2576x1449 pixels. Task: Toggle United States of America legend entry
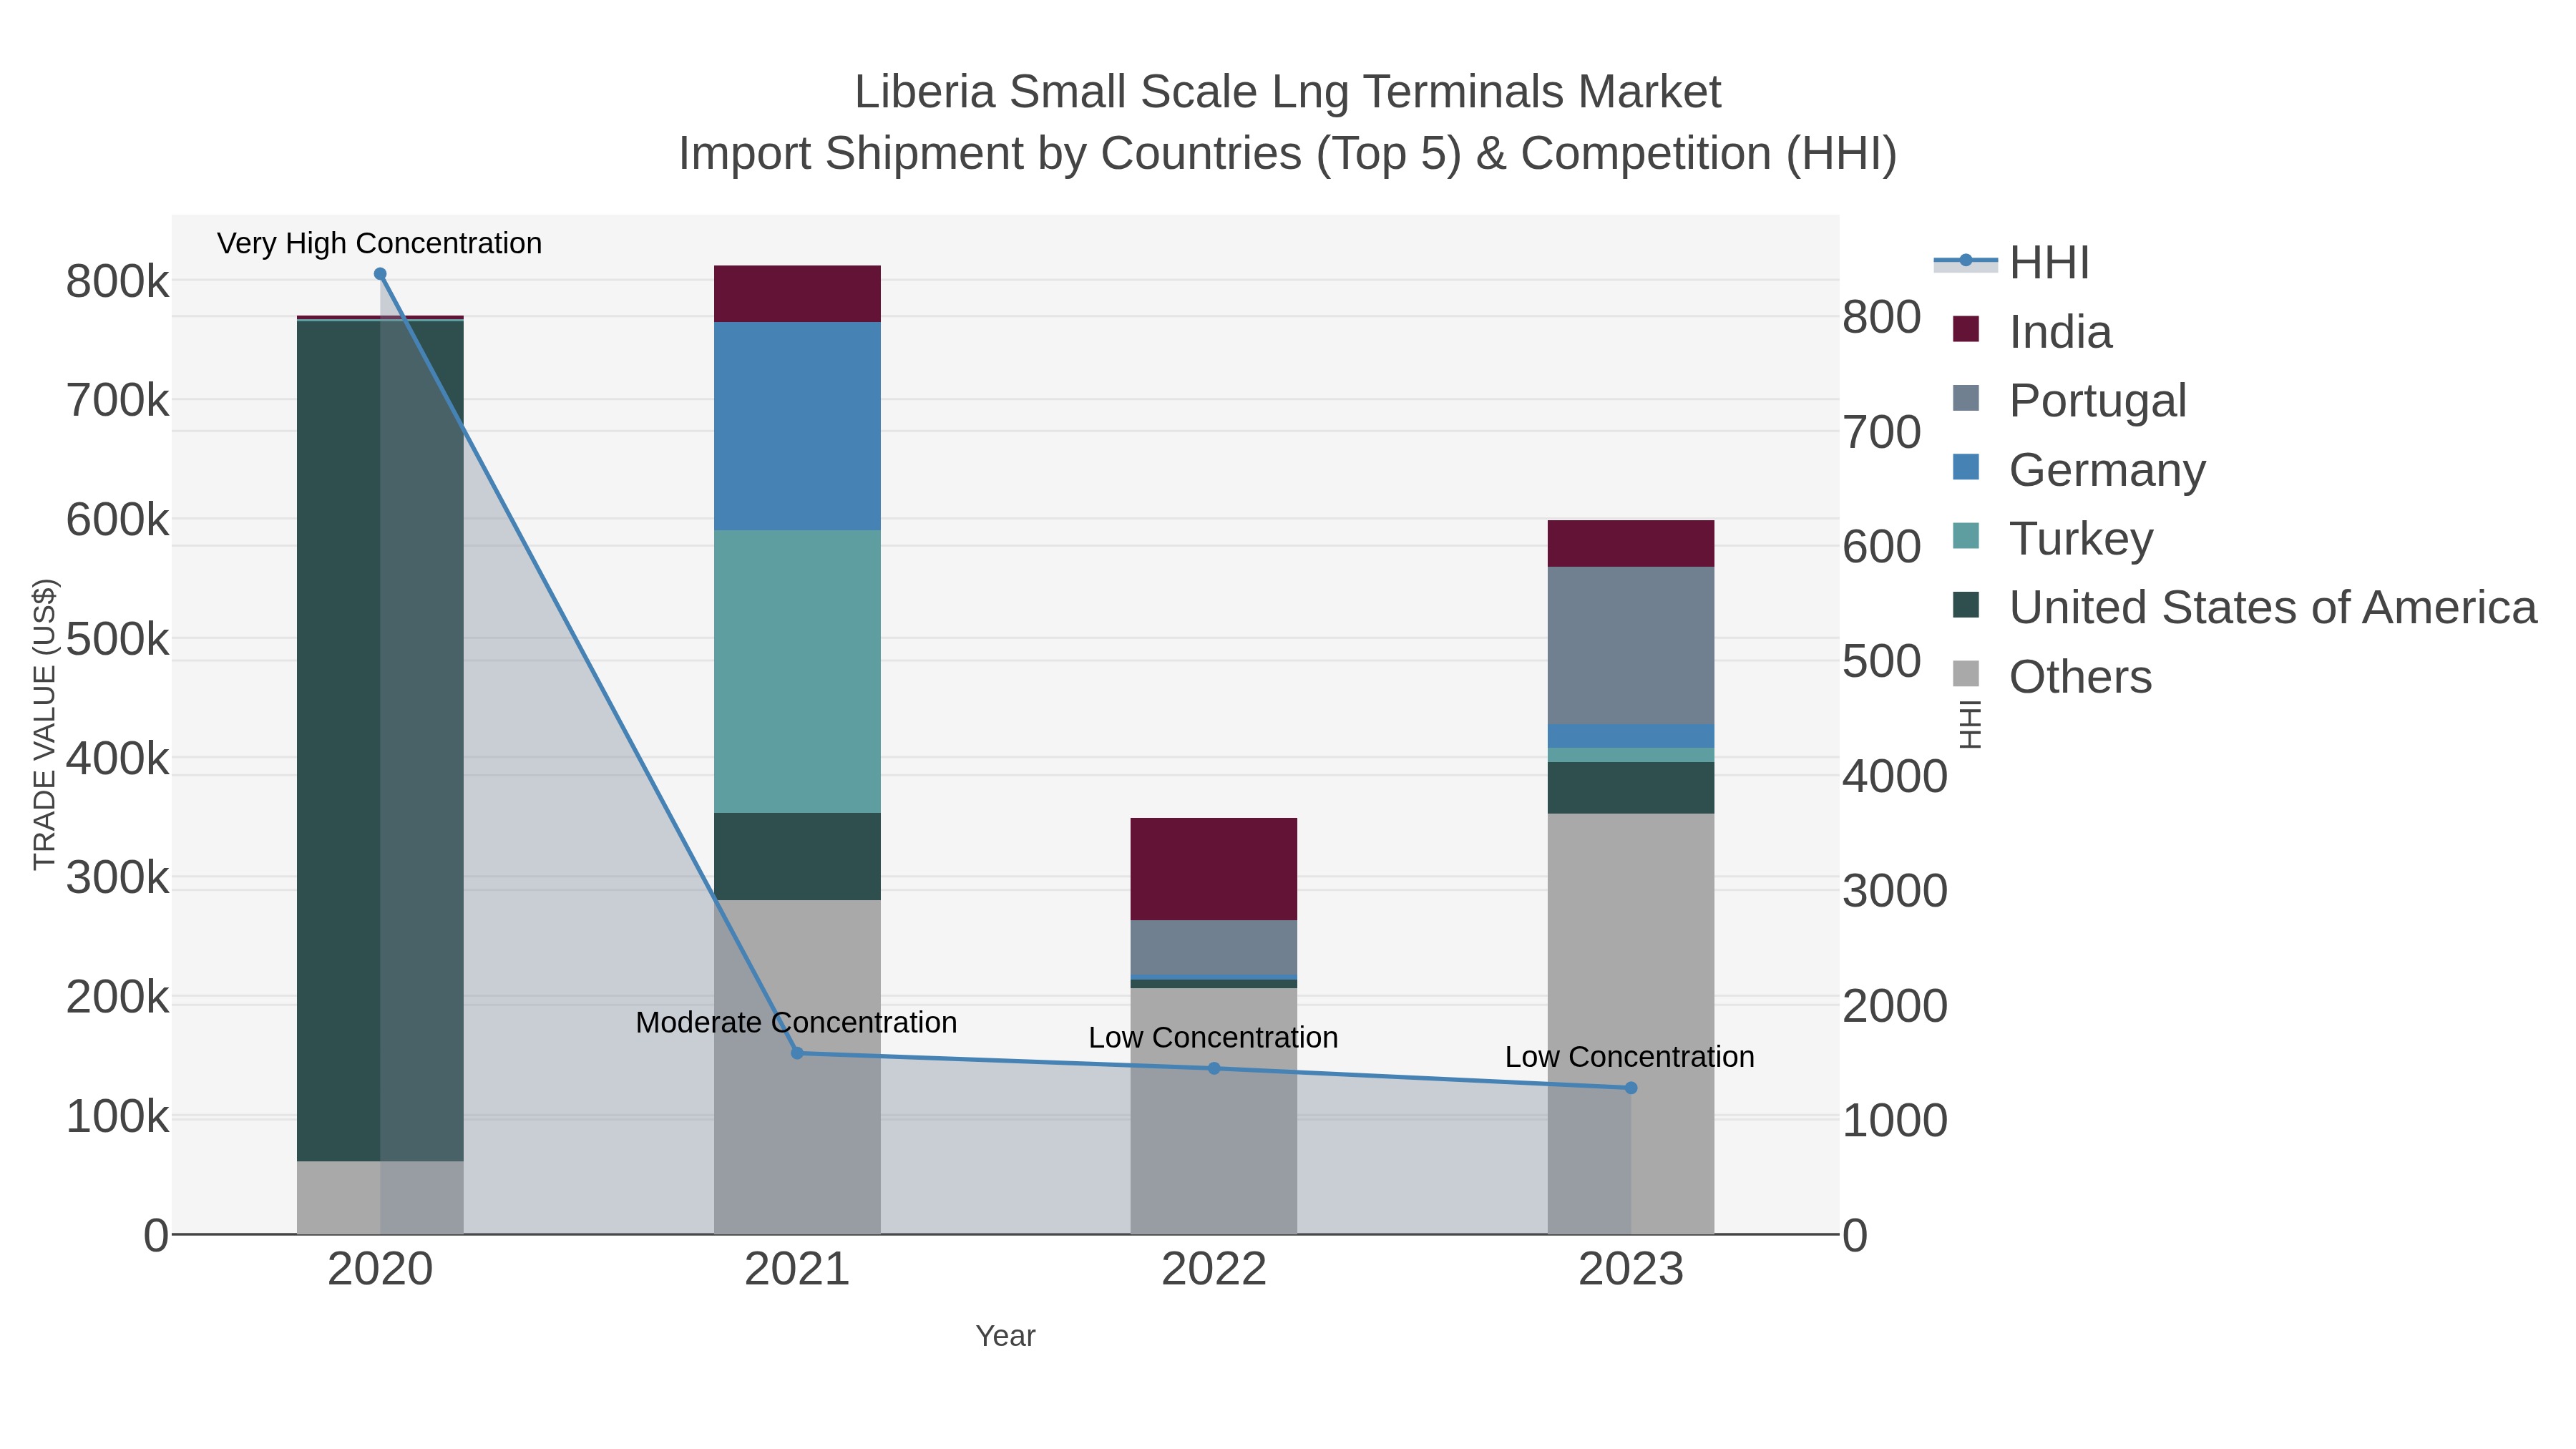[2244, 608]
